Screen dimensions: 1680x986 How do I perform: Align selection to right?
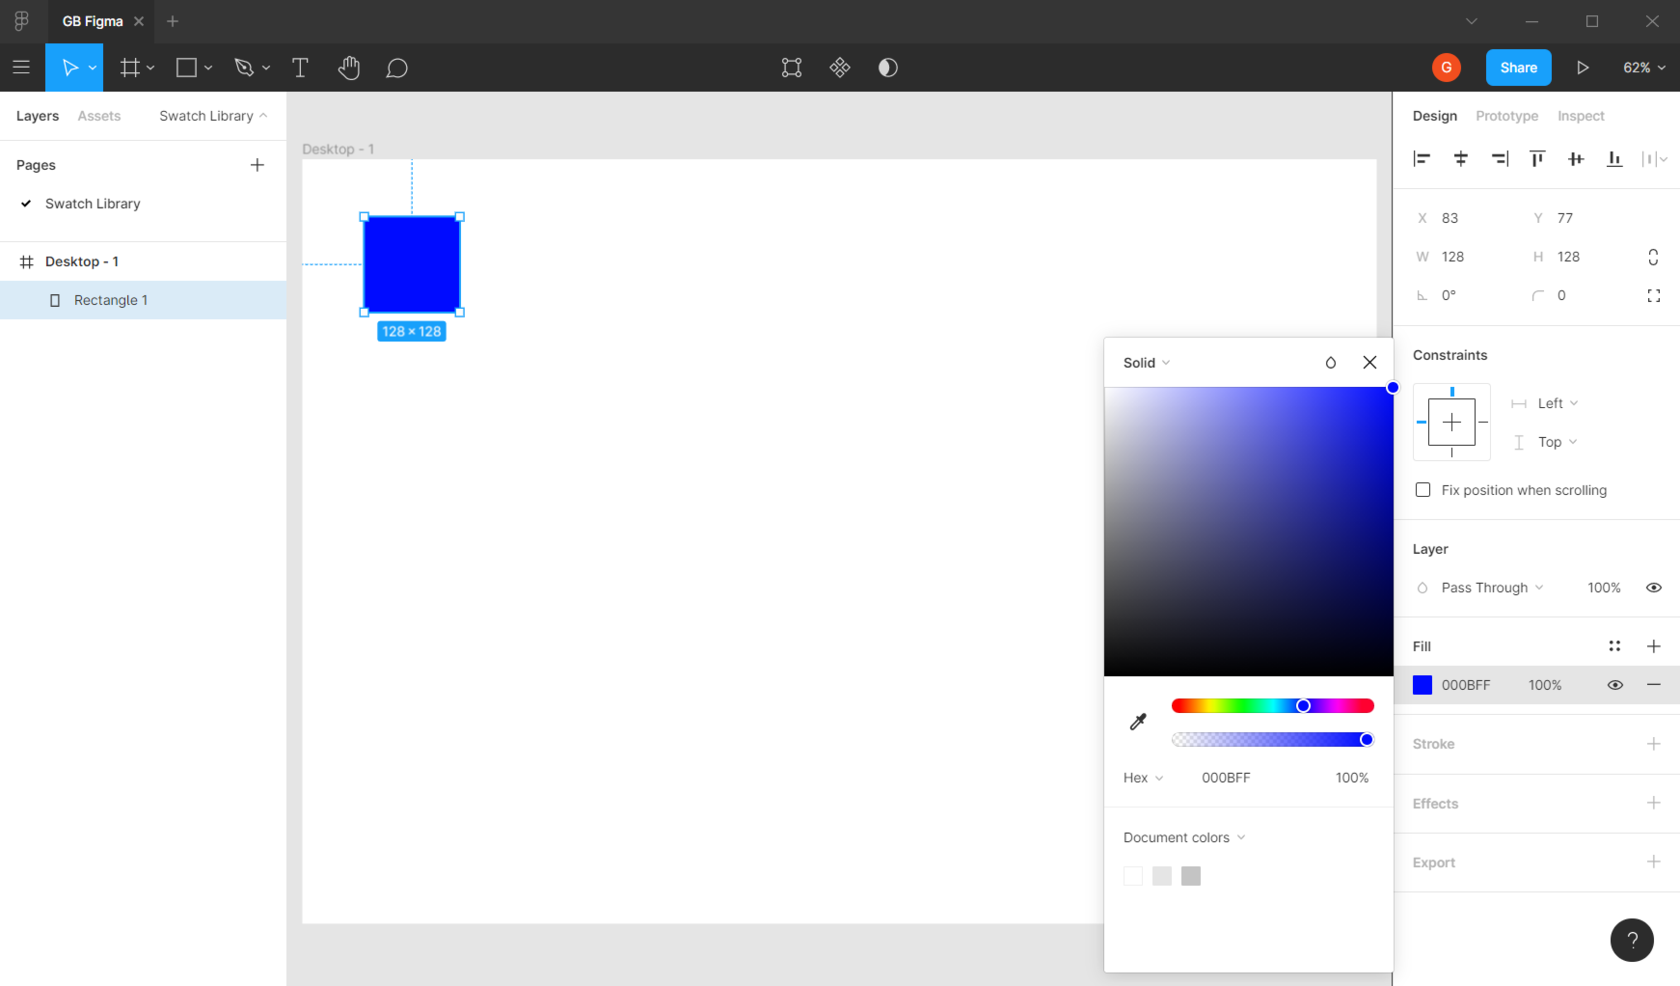tap(1500, 158)
